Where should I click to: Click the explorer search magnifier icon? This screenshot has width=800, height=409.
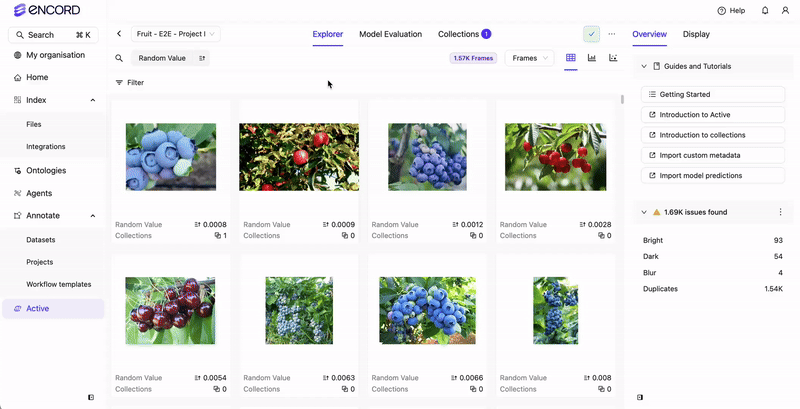coord(119,58)
